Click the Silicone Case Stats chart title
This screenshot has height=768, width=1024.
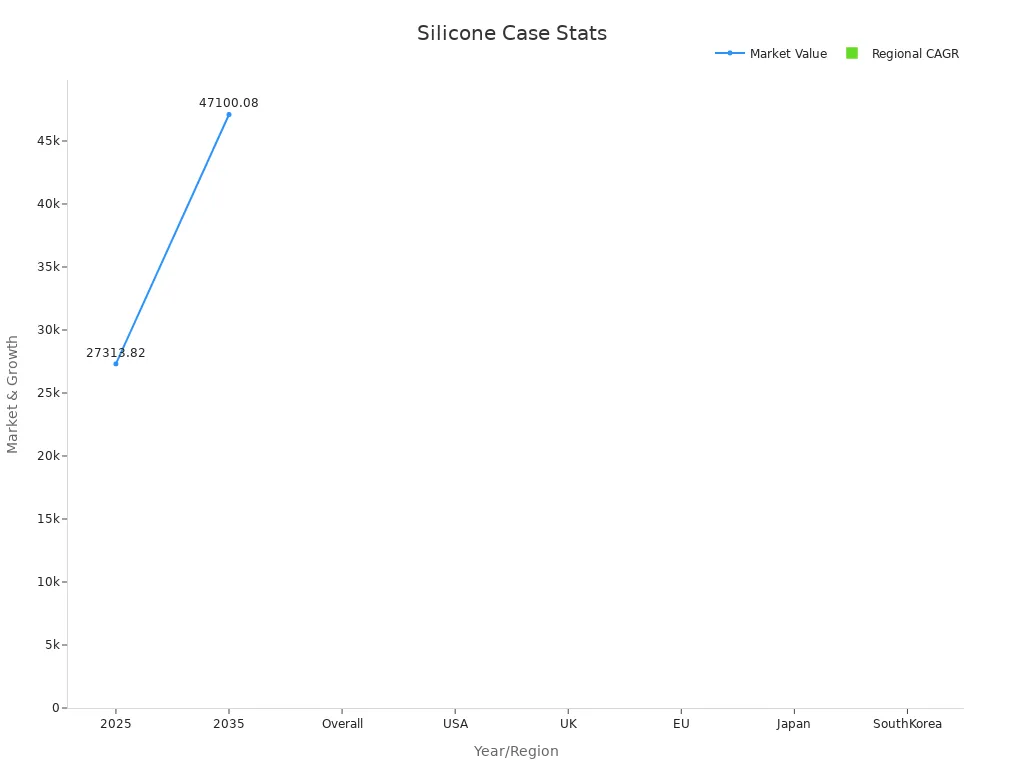[x=512, y=33]
